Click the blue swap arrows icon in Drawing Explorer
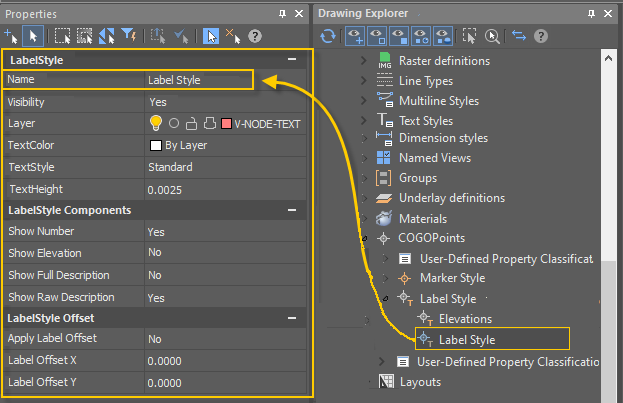Screen dimensions: 623x403 (x=519, y=36)
